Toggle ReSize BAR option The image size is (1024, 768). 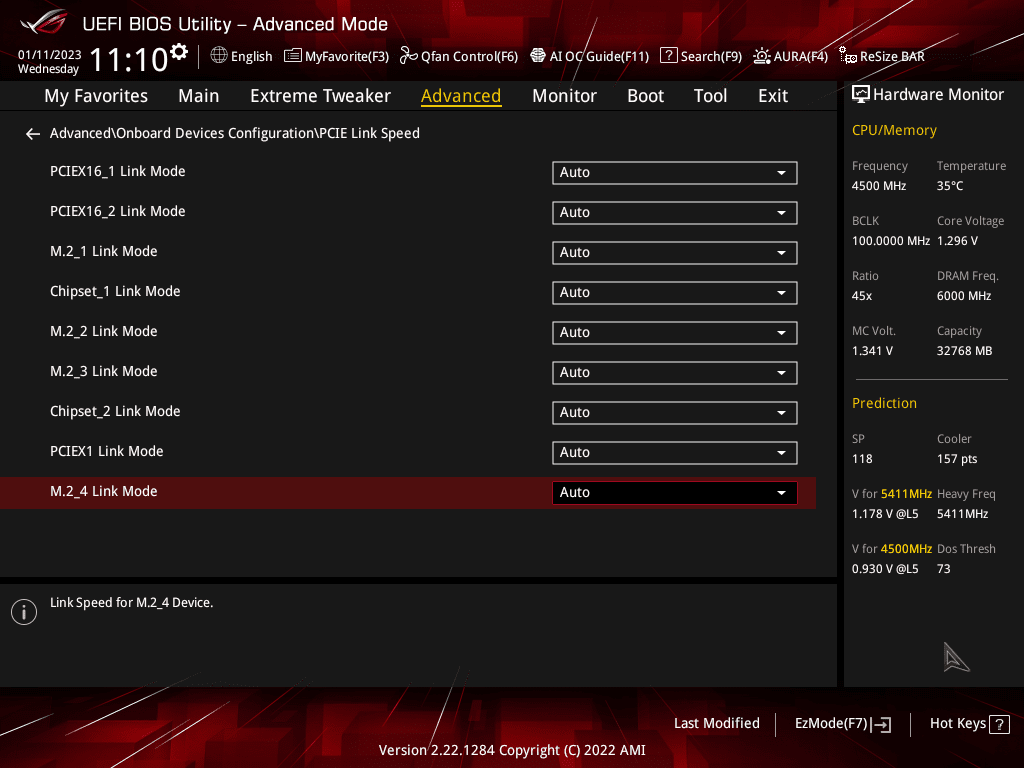coord(882,56)
